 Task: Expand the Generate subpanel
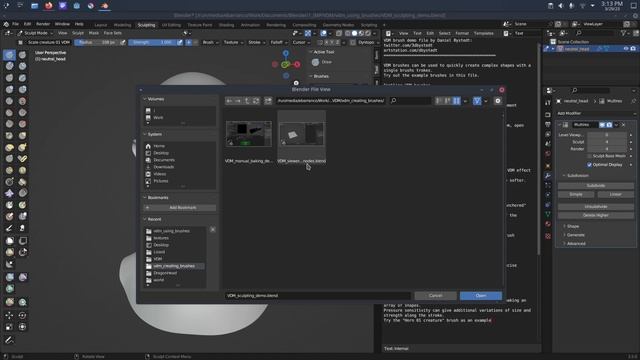click(575, 235)
